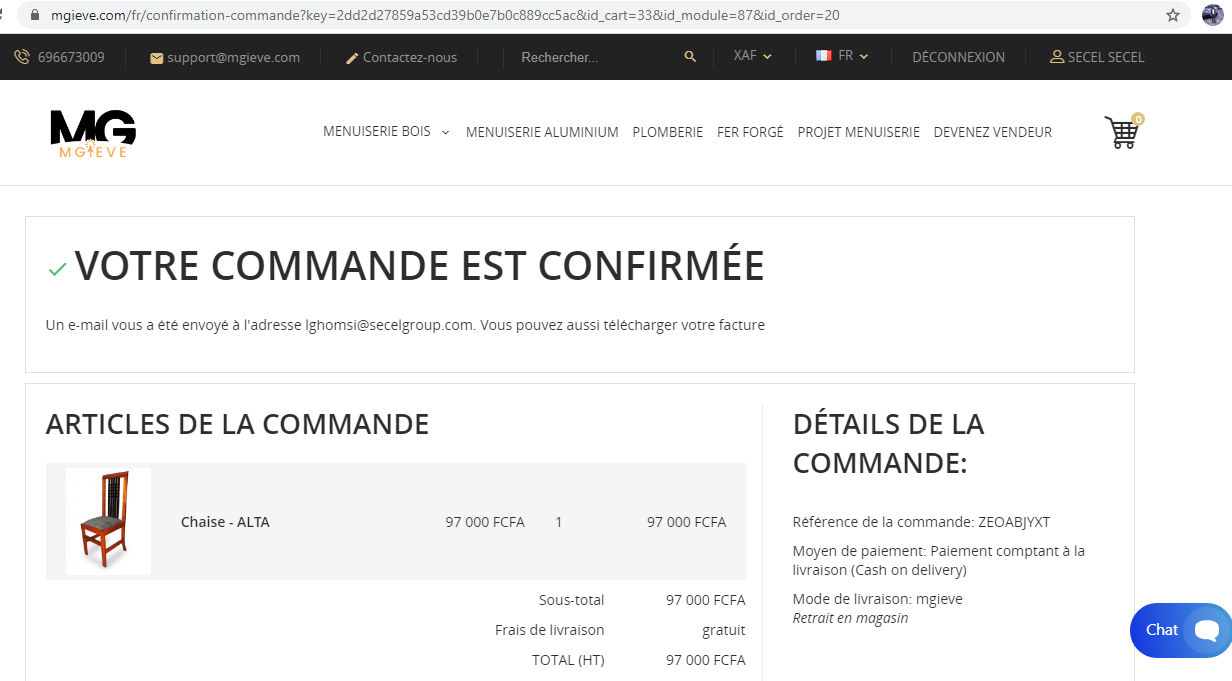Click the Frais de livraison label
Screen dimensions: 1232x681
click(x=550, y=630)
